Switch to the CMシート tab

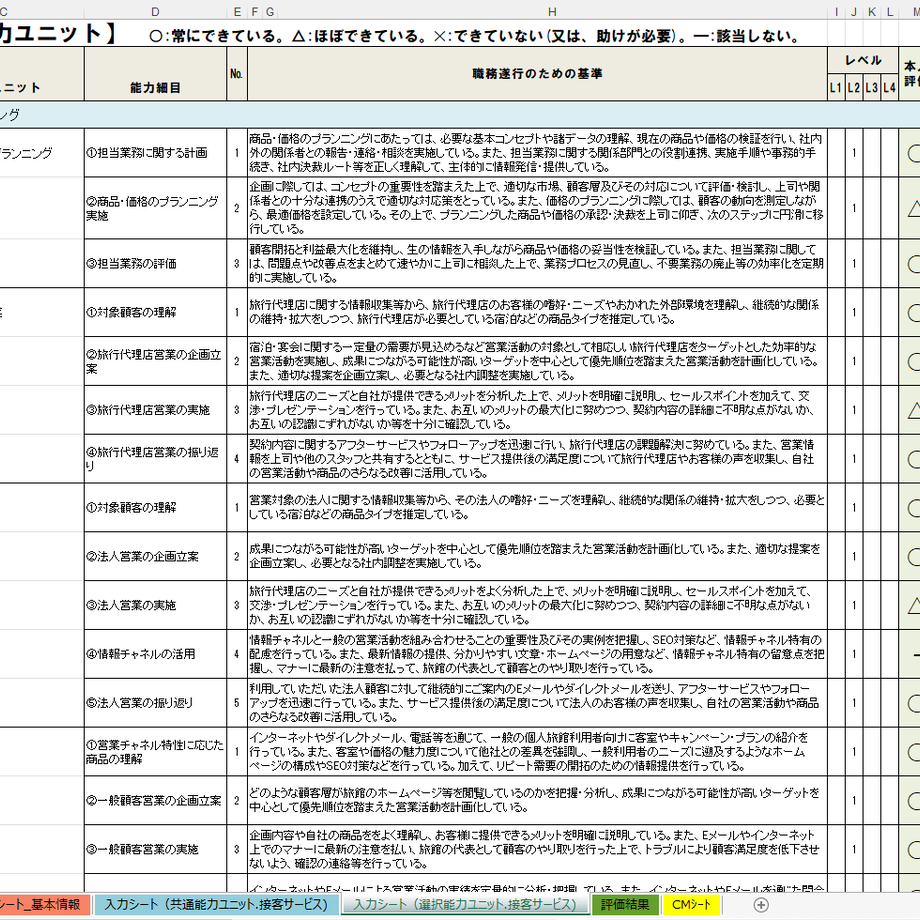point(691,905)
